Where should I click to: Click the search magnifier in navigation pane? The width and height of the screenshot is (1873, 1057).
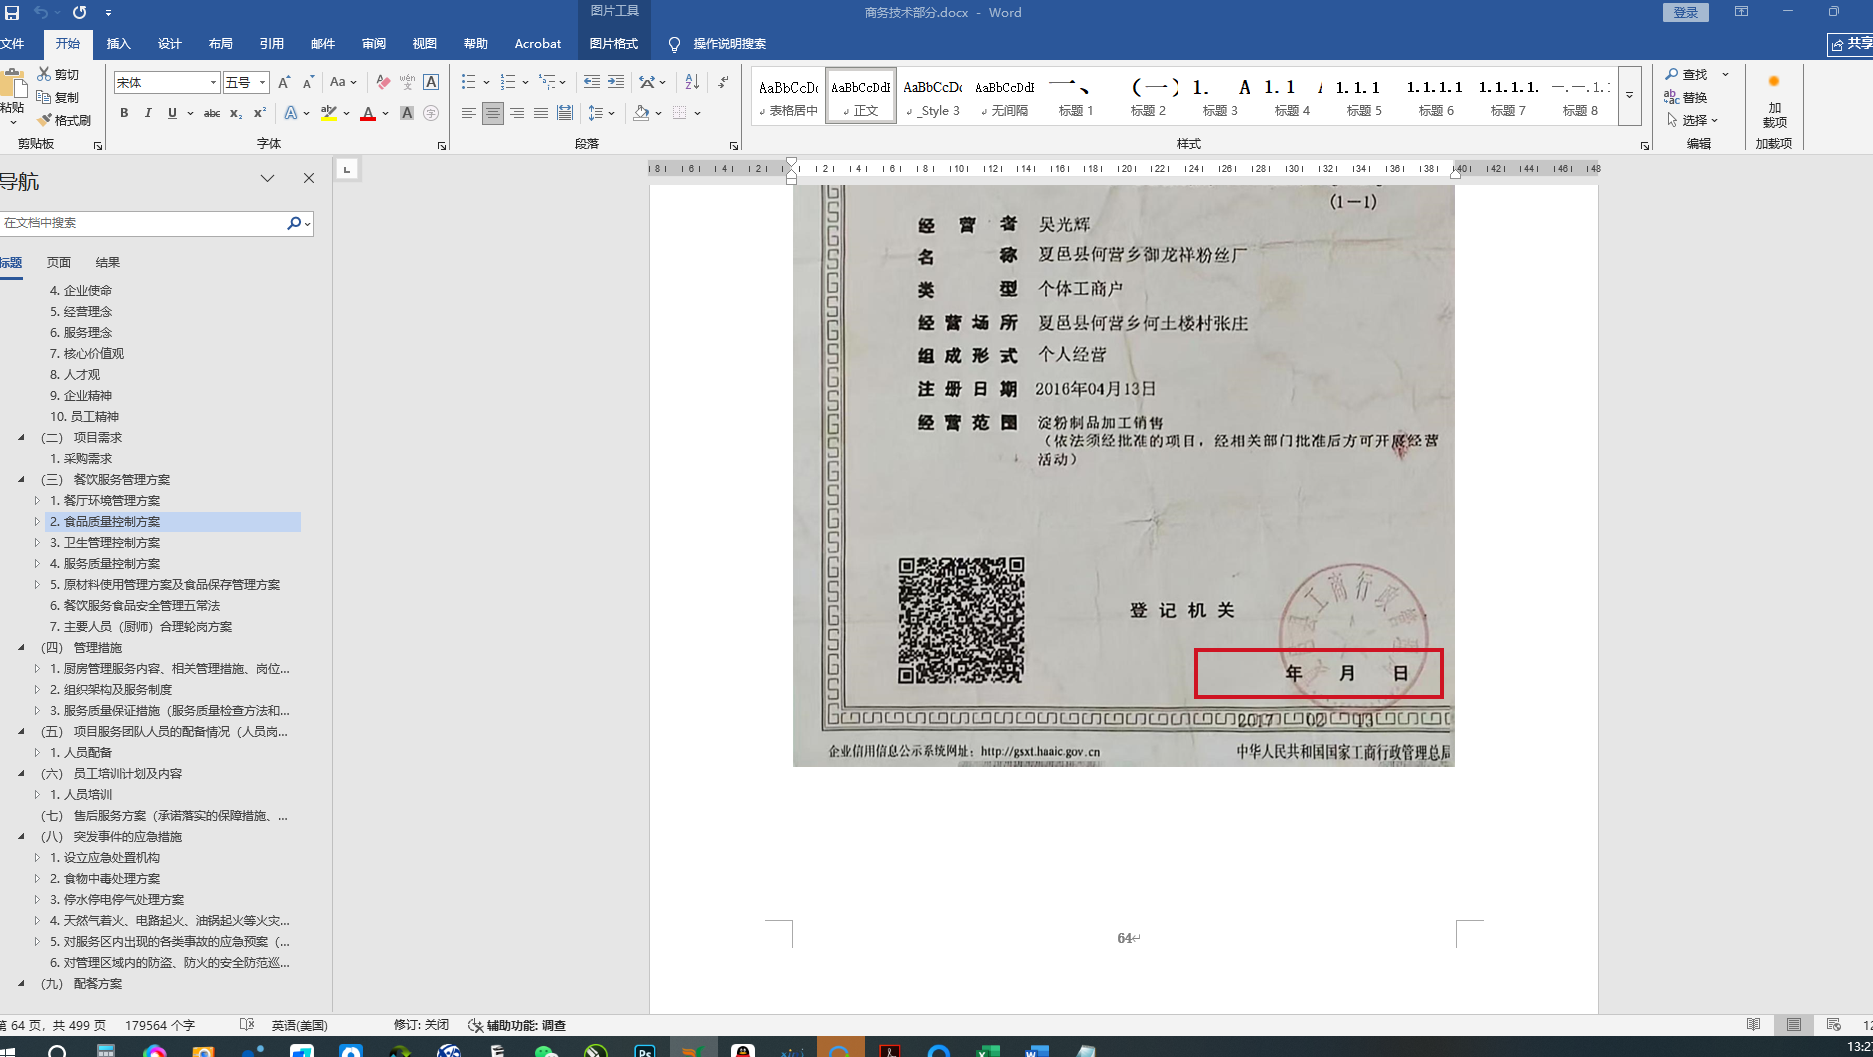(294, 223)
